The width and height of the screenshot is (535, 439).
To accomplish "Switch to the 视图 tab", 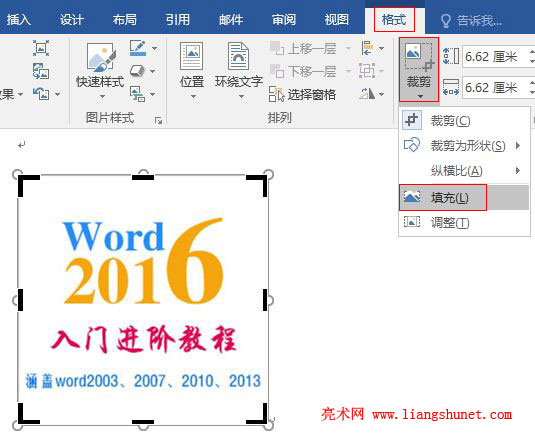I will (337, 20).
